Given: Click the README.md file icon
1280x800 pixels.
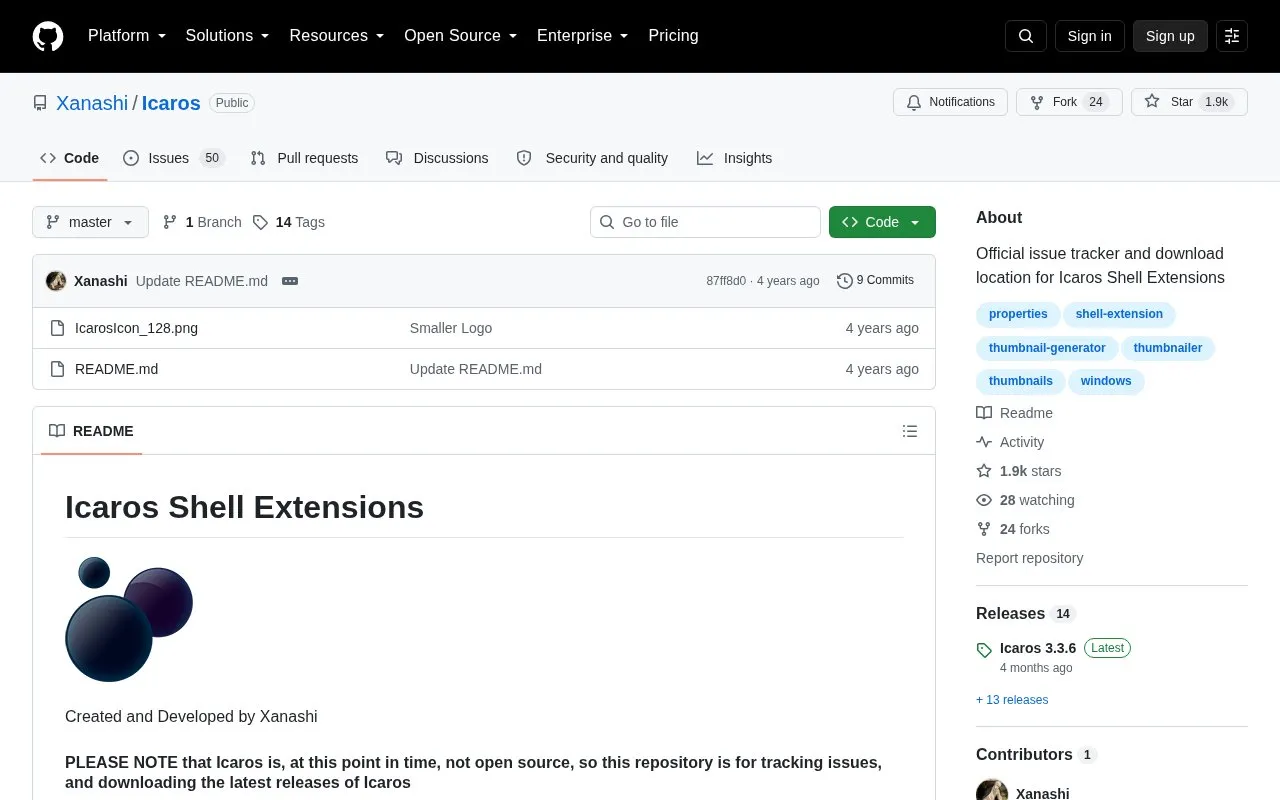Looking at the screenshot, I should coord(57,369).
